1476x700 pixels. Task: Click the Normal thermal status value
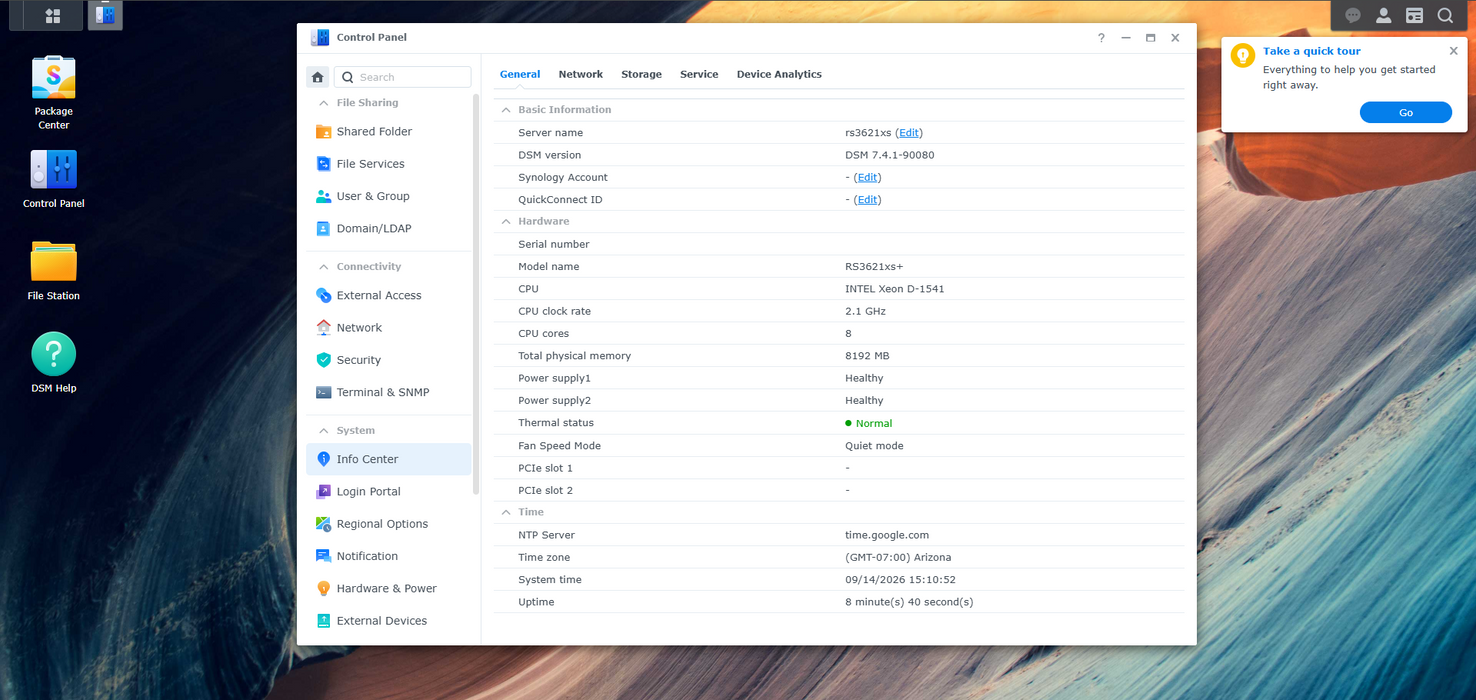click(873, 423)
